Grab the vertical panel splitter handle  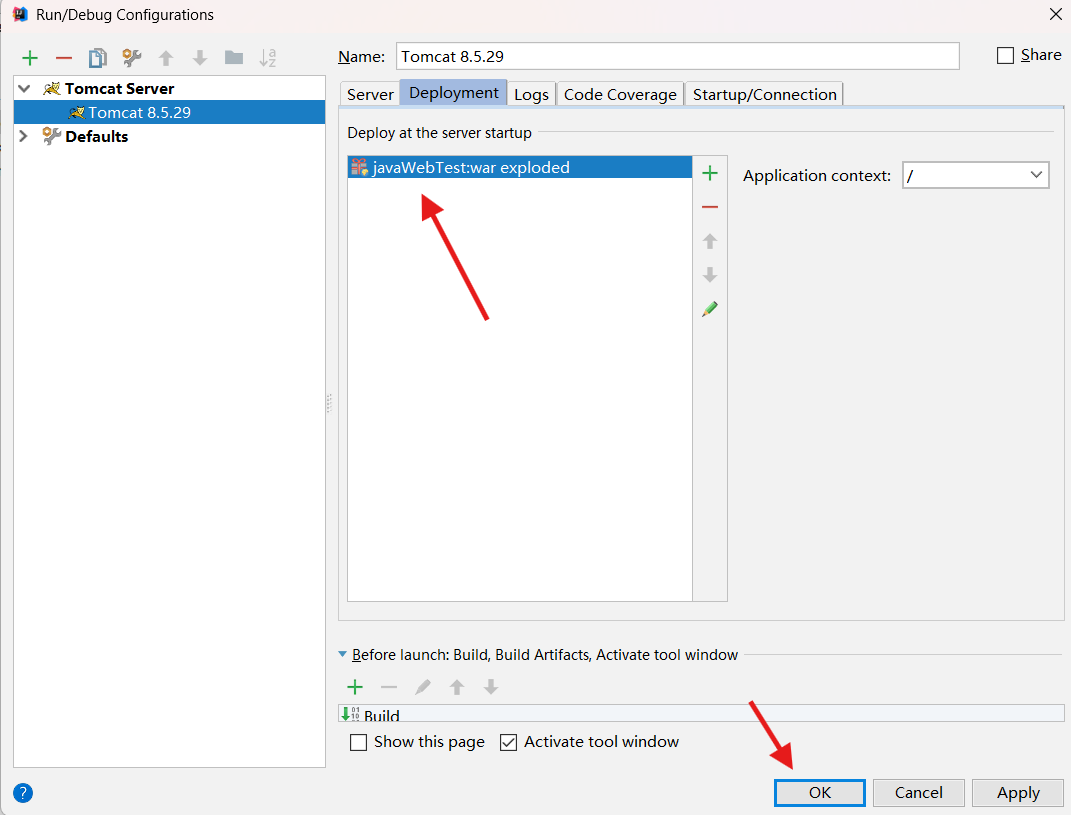(x=329, y=403)
